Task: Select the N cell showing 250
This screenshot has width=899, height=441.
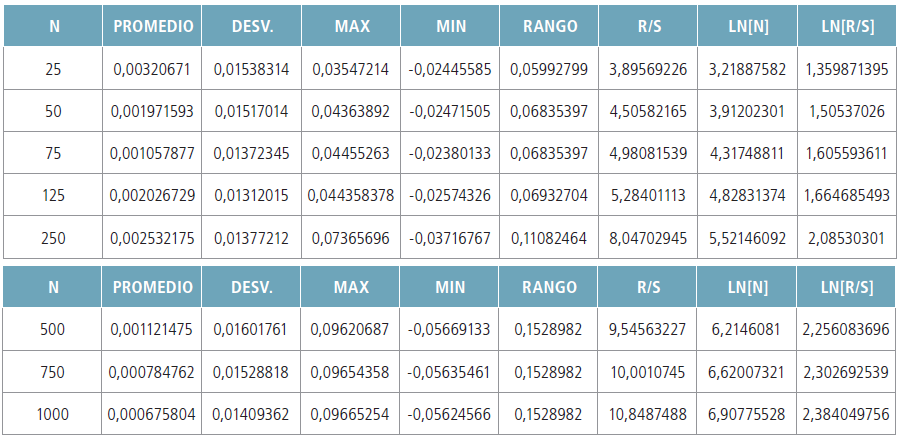Action: point(53,240)
